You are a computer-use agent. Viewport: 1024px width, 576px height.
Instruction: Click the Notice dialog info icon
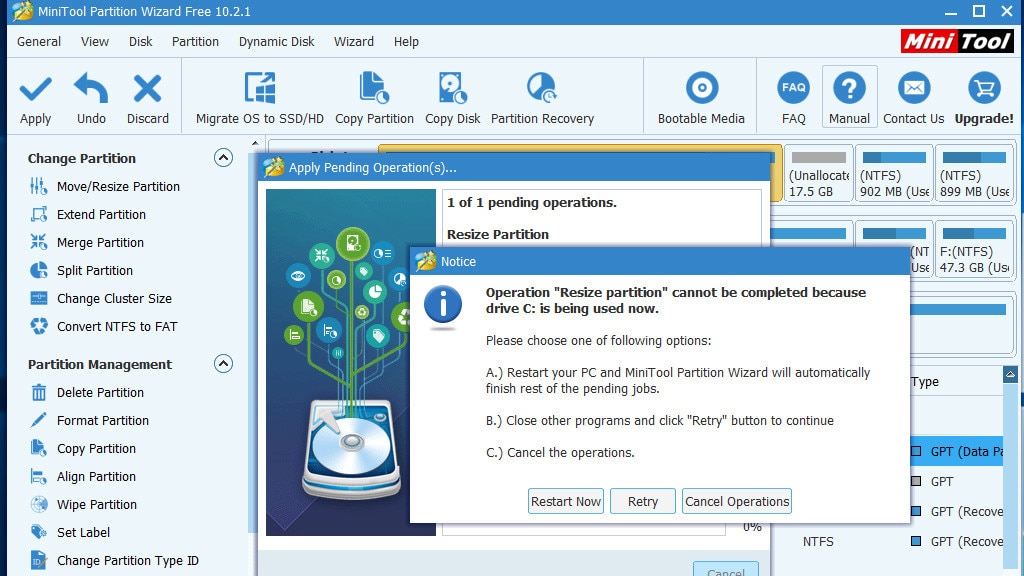point(443,305)
